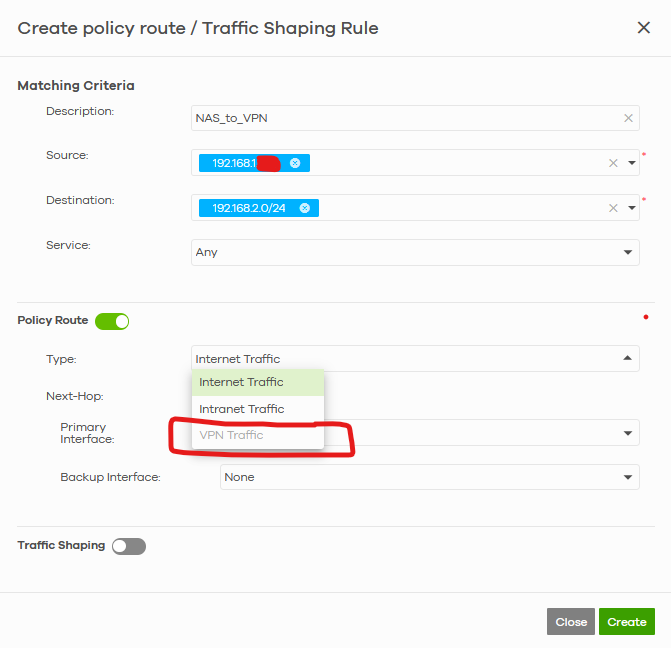671x648 pixels.
Task: Click the green Create button
Action: 626,621
